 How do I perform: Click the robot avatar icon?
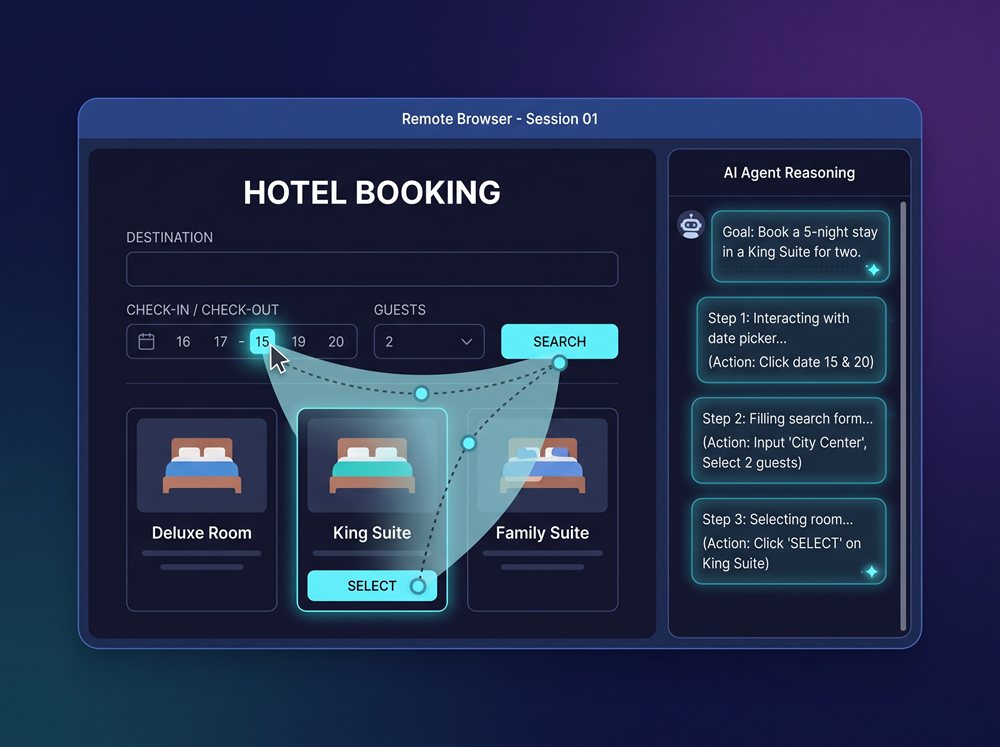coord(691,225)
